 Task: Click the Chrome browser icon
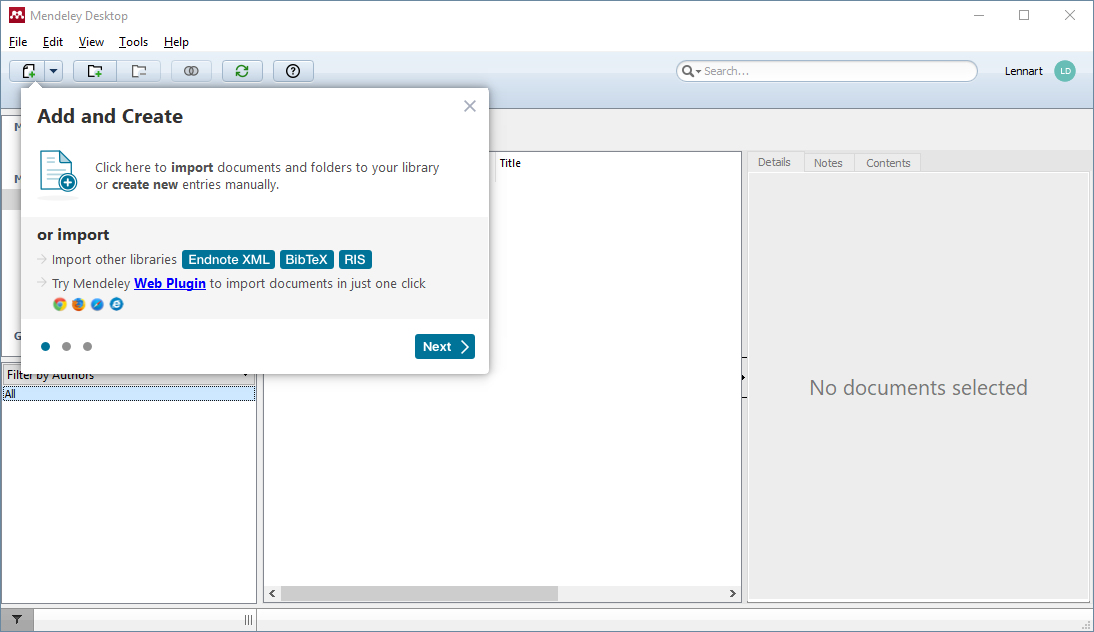click(x=60, y=304)
